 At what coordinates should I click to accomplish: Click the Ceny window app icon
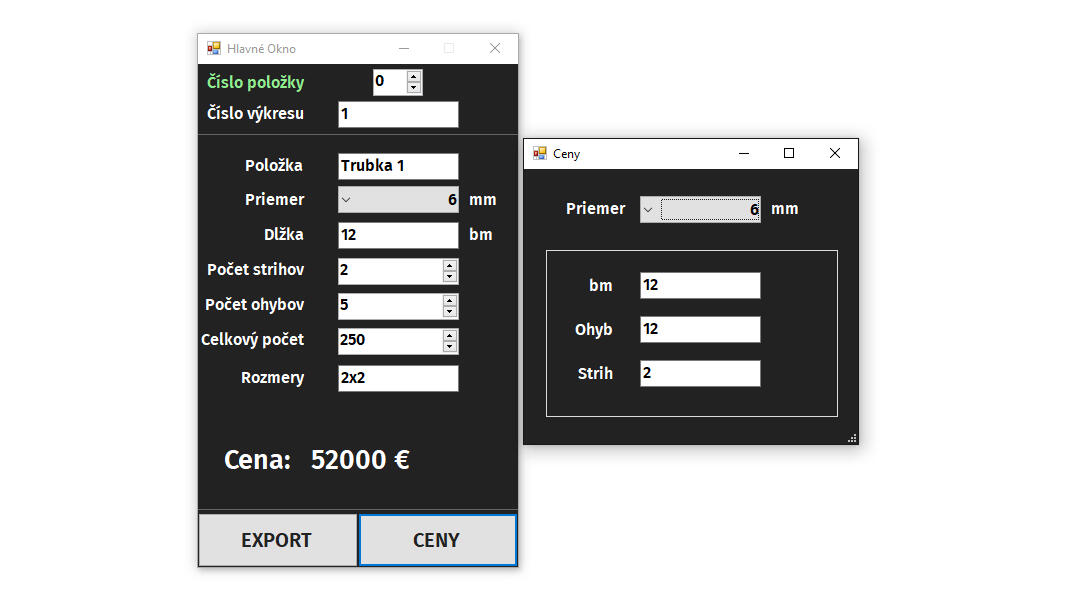point(539,153)
